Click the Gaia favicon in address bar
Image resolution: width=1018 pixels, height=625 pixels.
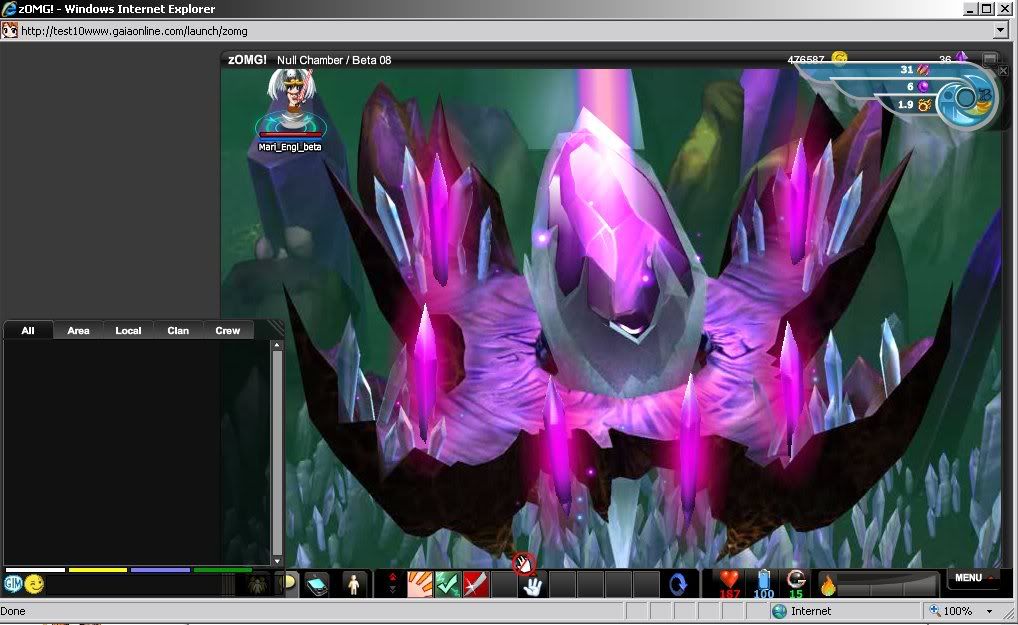10,31
